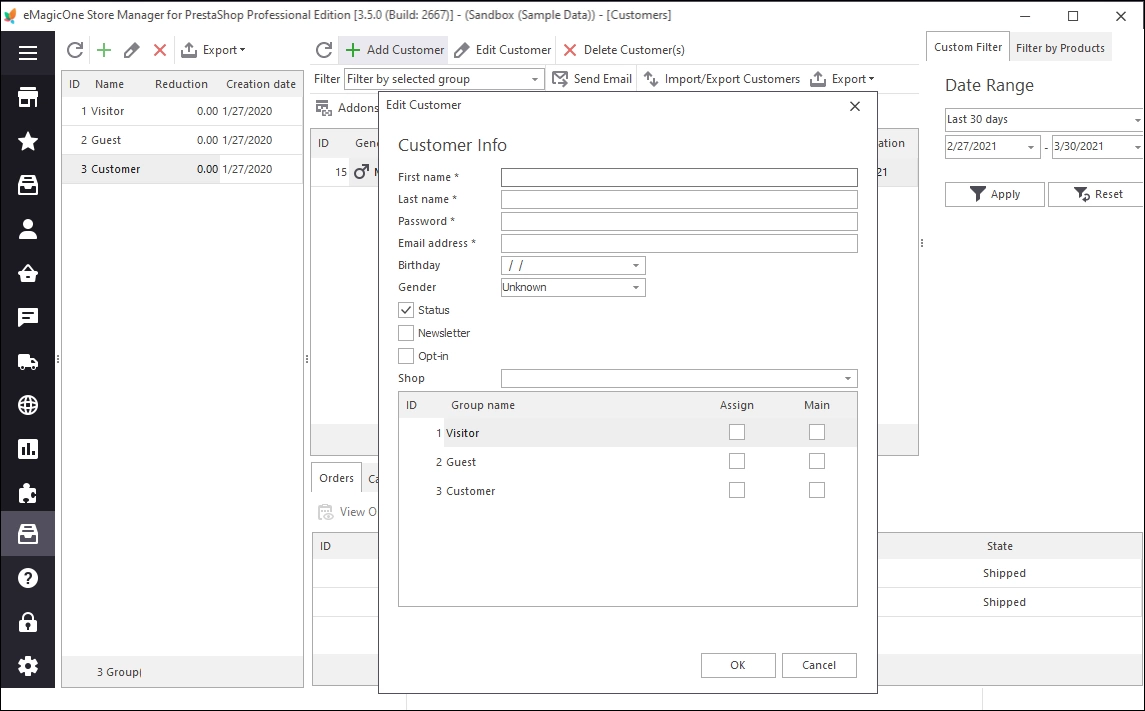Expand the Last 30 days range dropdown
Viewport: 1145px width, 711px height.
pos(1043,119)
